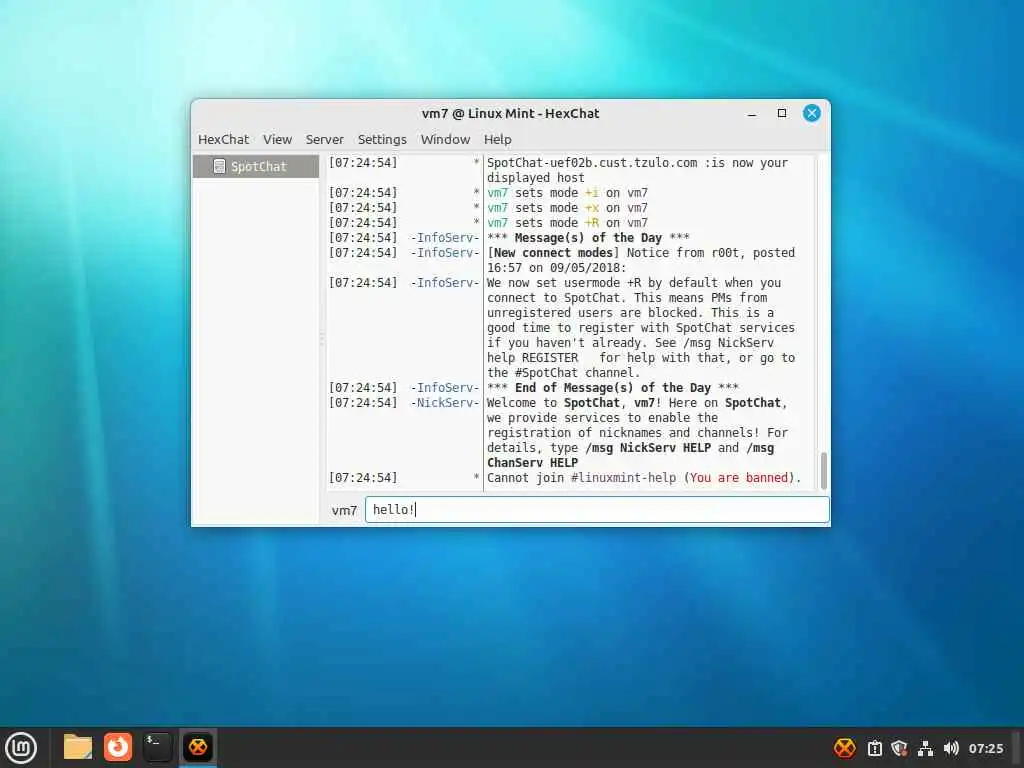1024x768 pixels.
Task: Click the SpotChat server page icon
Action: (x=219, y=167)
